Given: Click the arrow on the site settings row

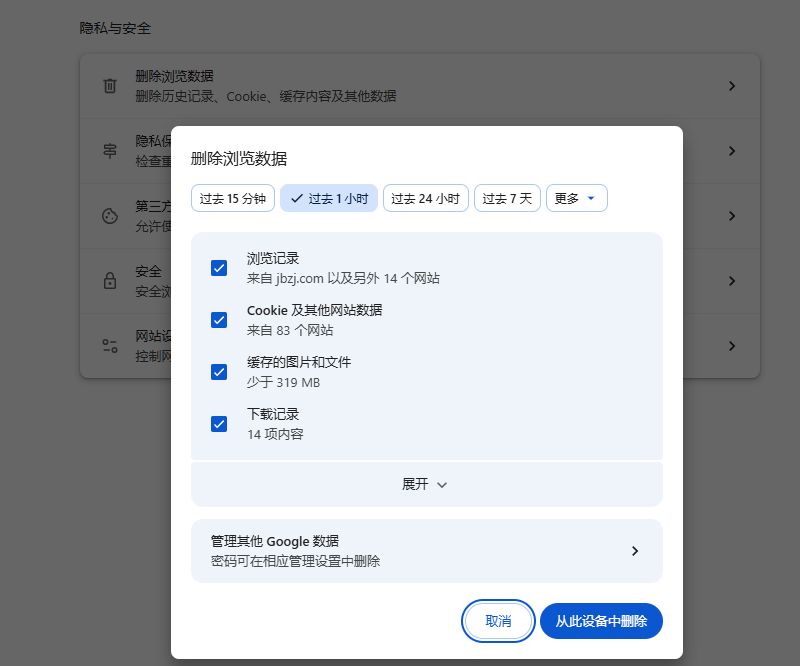Looking at the screenshot, I should [732, 346].
